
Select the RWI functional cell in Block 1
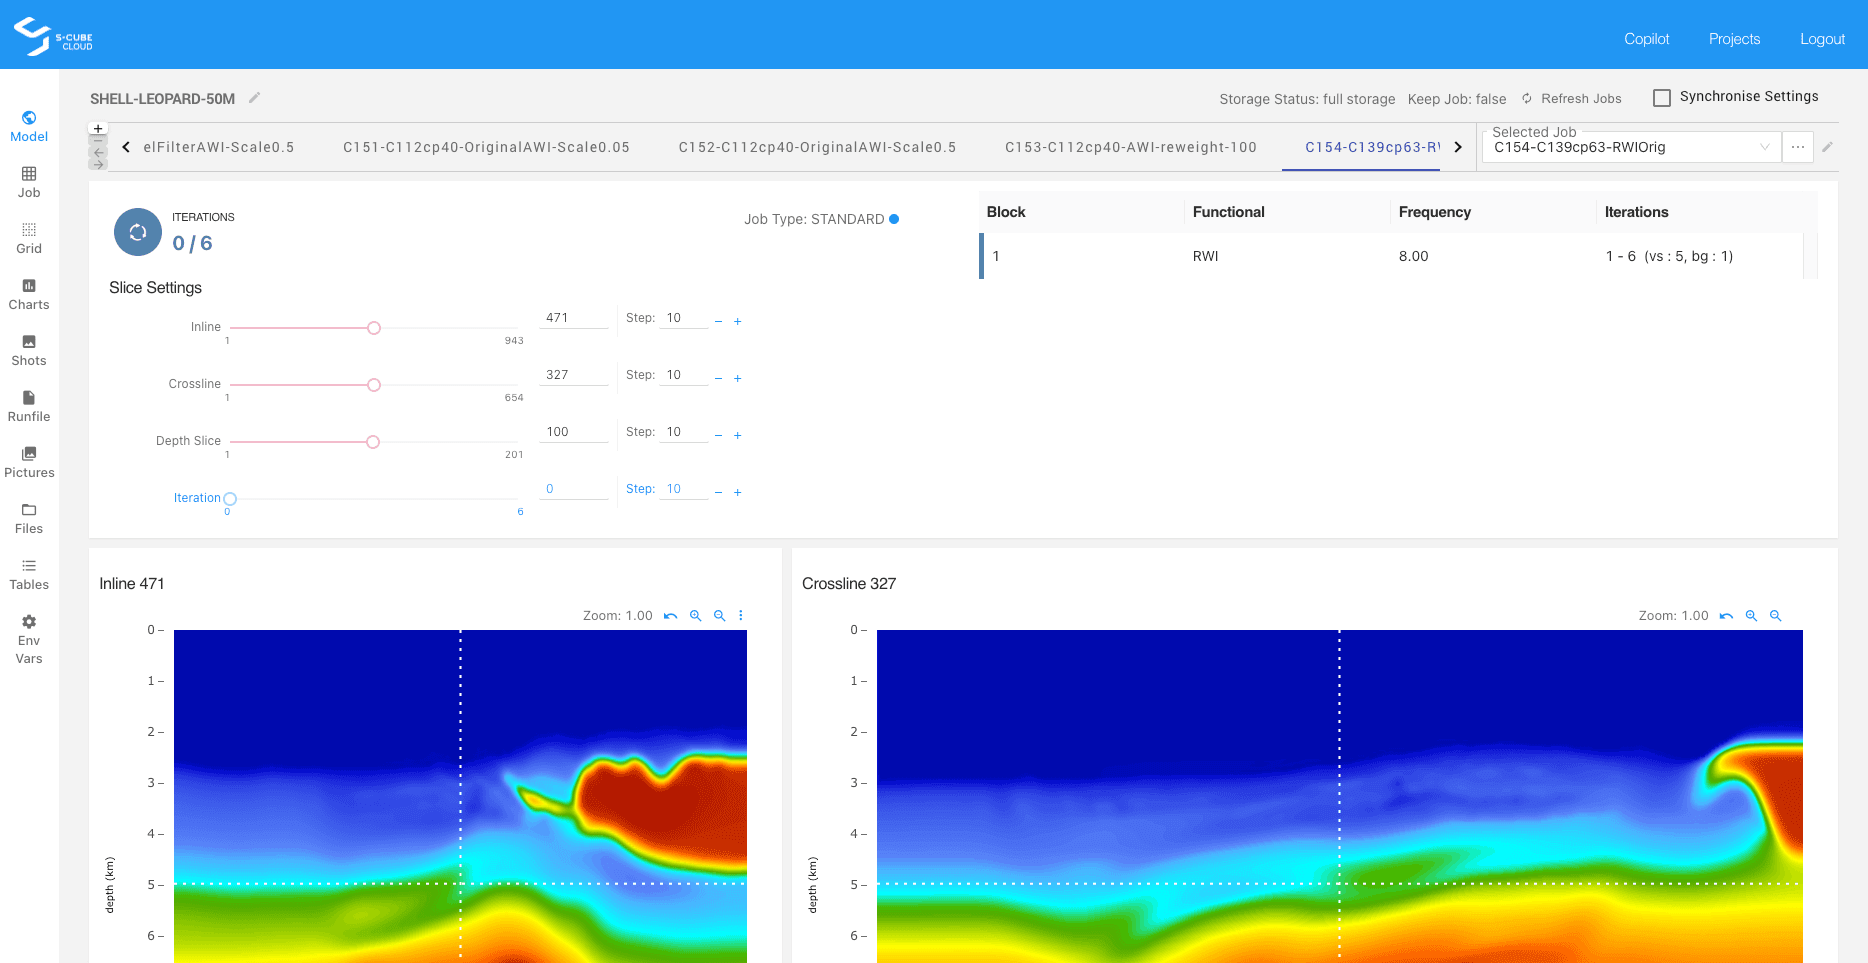click(1288, 256)
